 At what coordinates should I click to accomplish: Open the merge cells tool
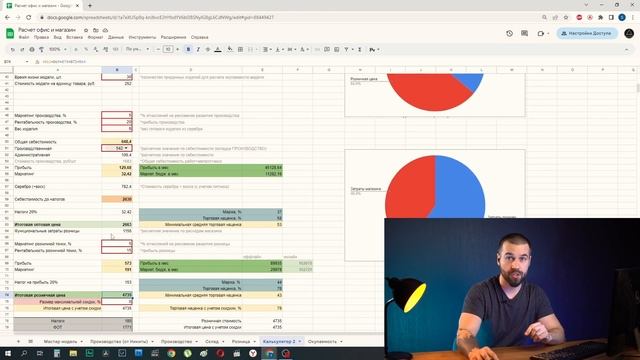pyautogui.click(x=251, y=49)
